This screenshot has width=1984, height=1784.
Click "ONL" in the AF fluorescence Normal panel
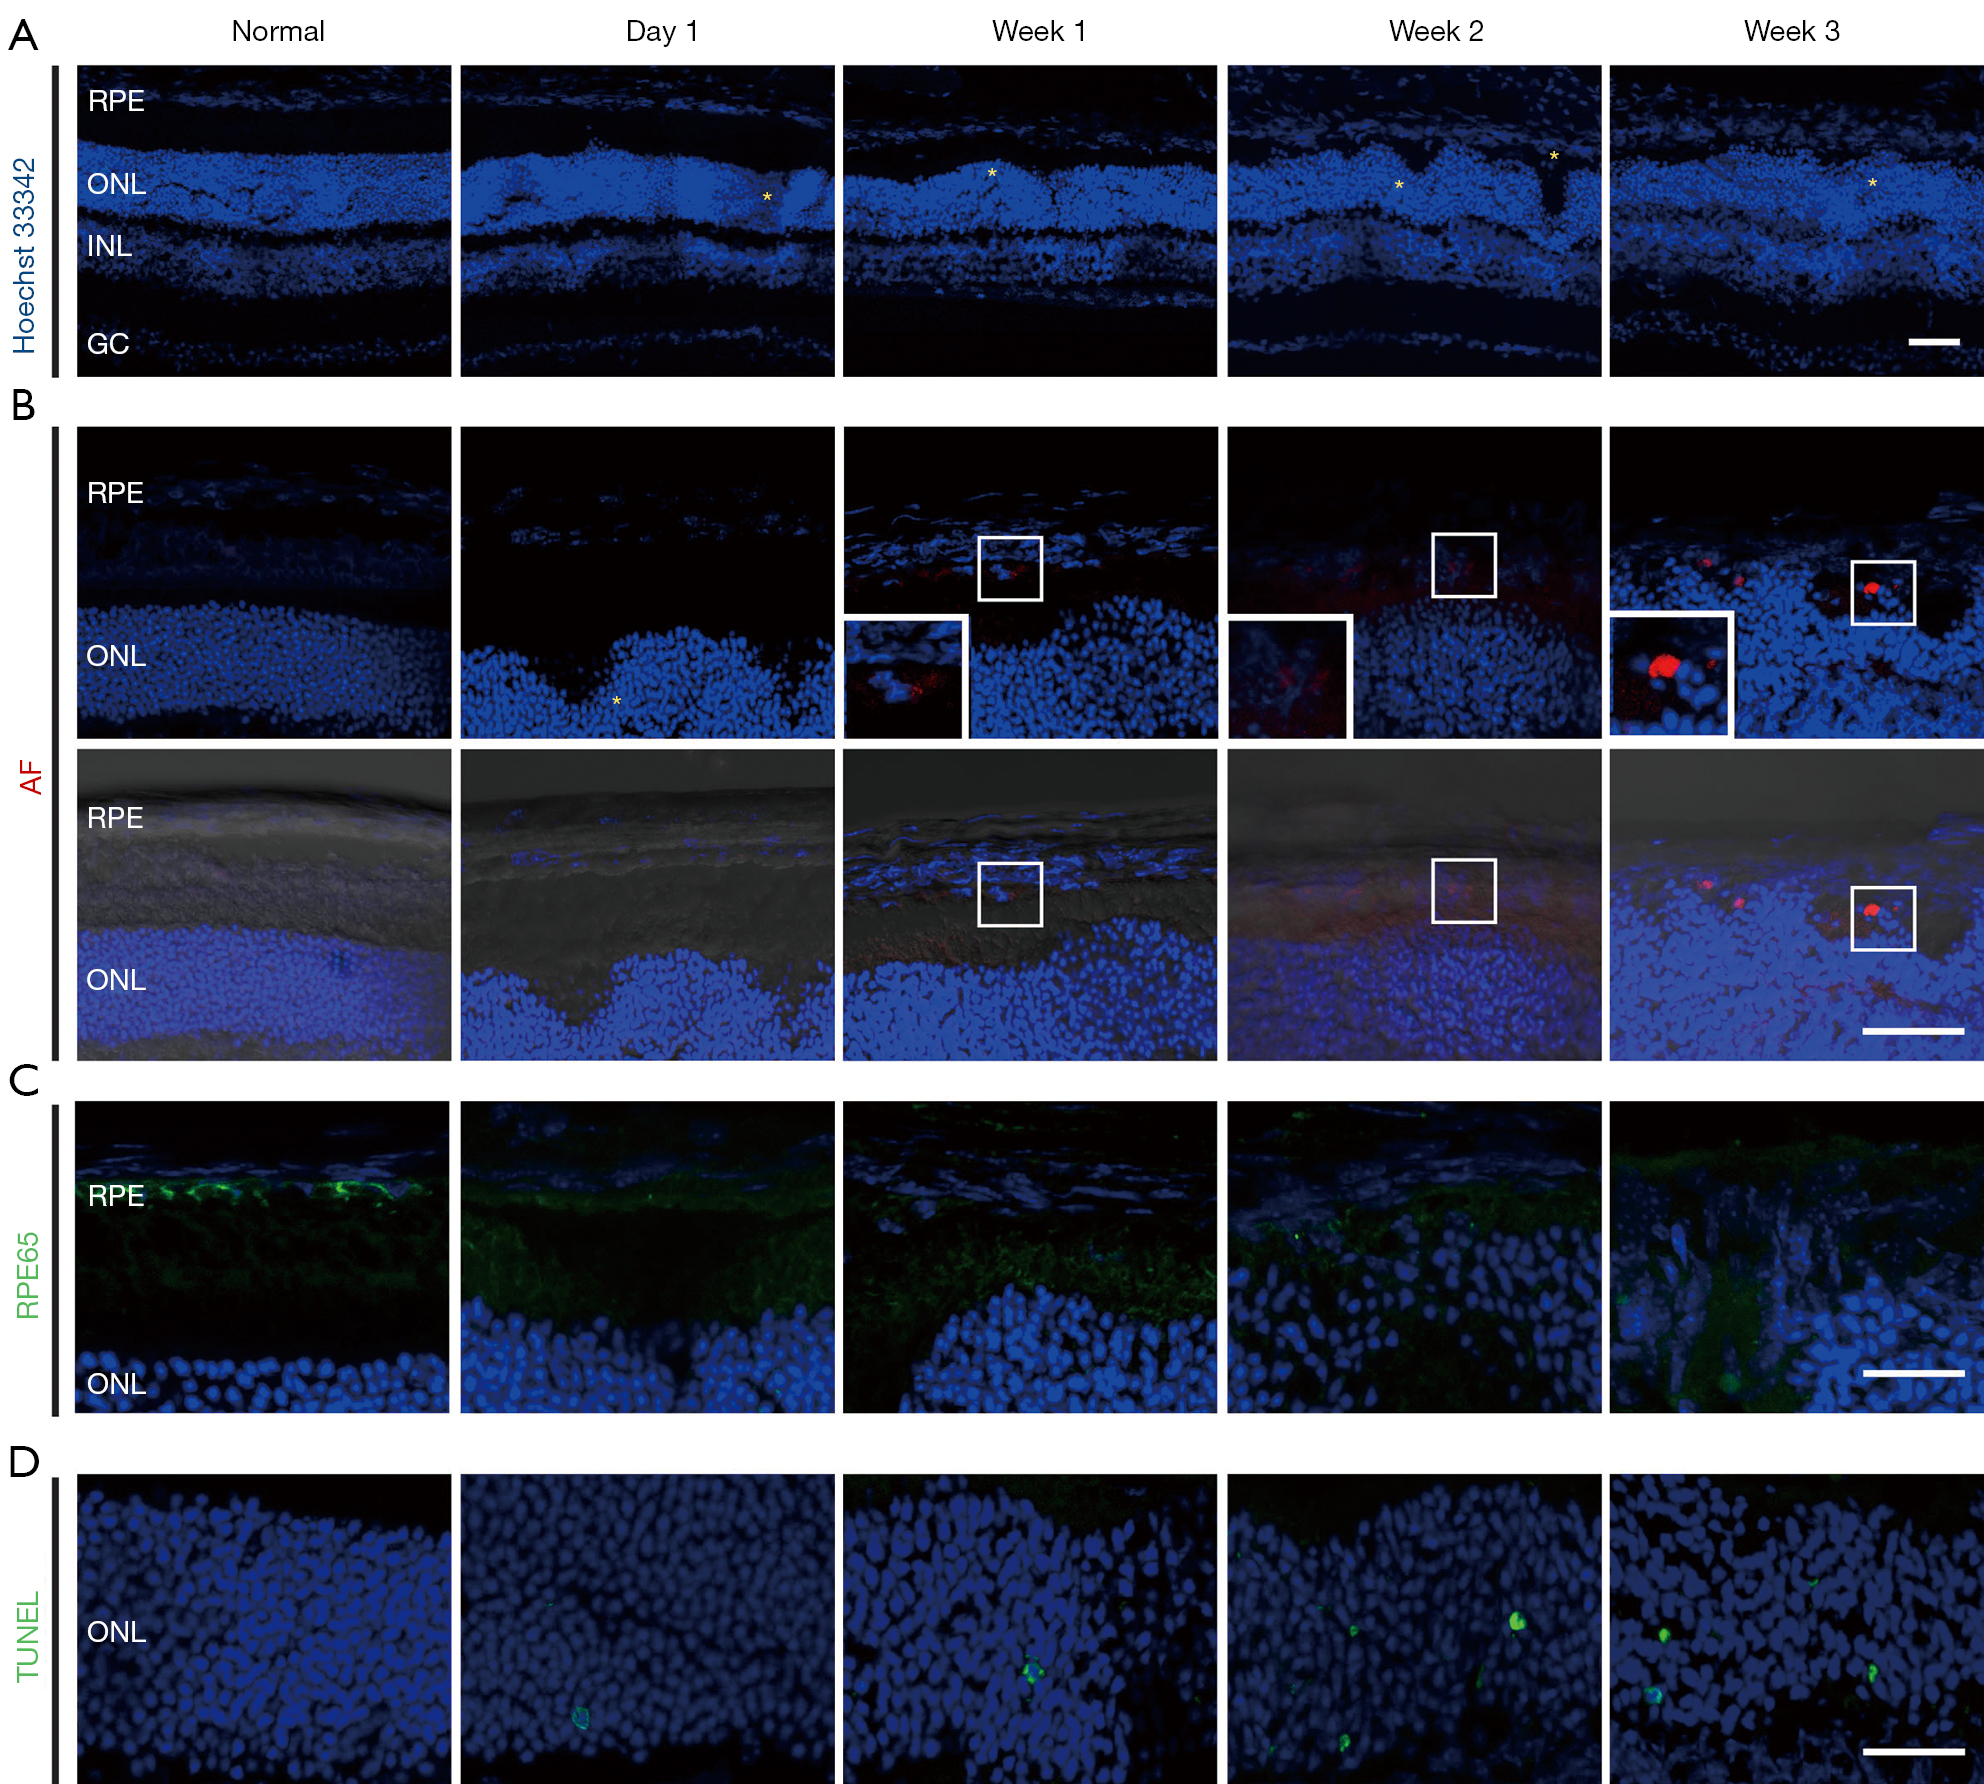click(x=116, y=656)
